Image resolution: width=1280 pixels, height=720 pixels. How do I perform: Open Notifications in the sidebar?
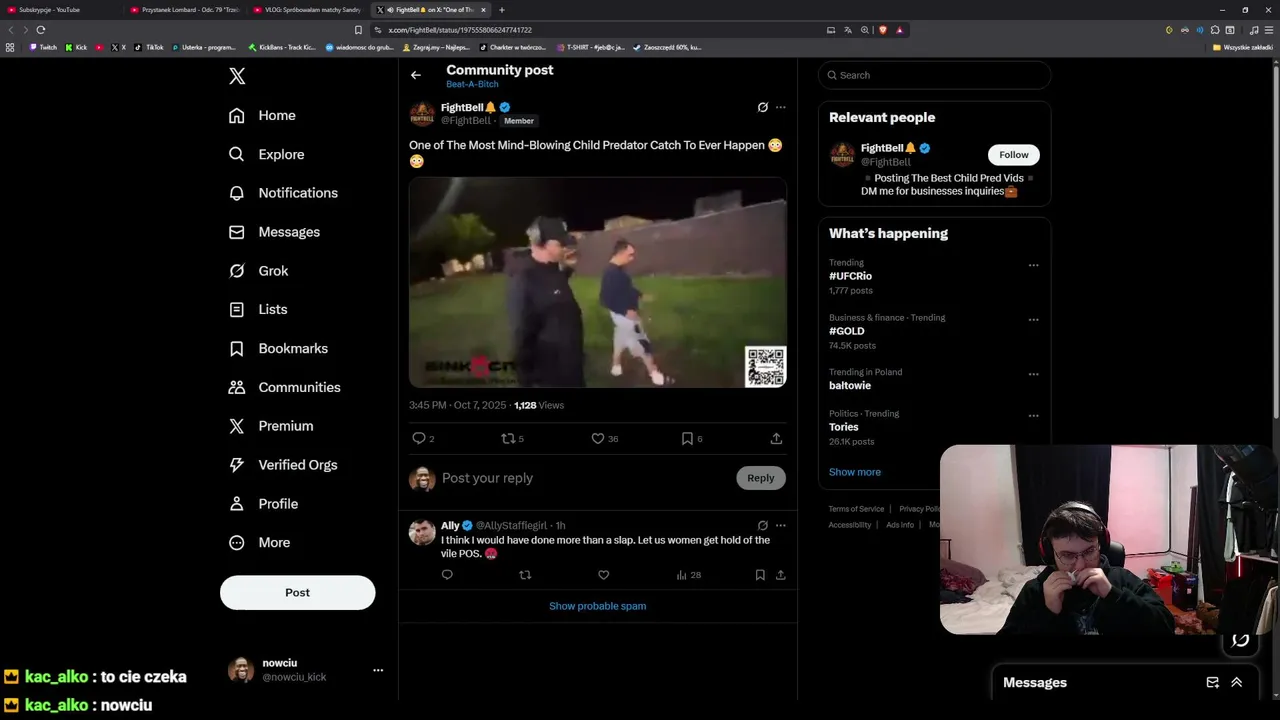(x=283, y=193)
